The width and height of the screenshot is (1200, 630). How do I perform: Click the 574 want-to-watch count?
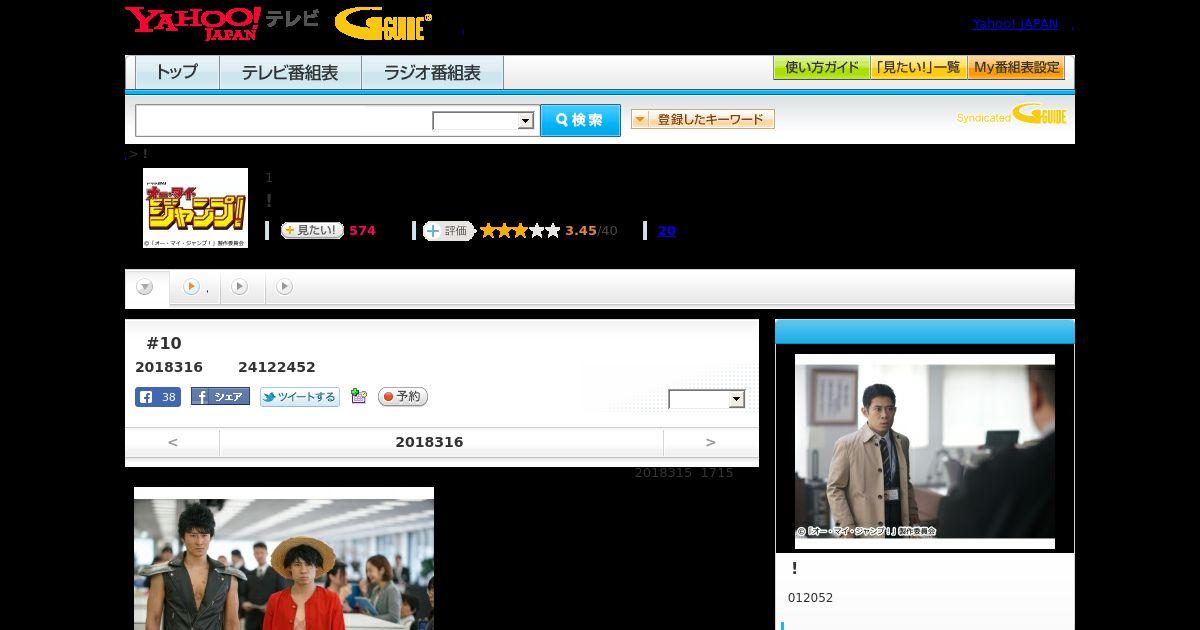pos(362,230)
